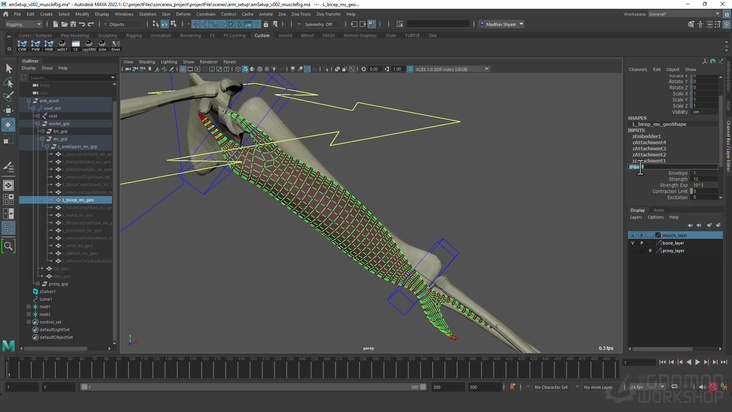
Task: Select zAttachment4 in INPUTS list
Action: coord(649,142)
